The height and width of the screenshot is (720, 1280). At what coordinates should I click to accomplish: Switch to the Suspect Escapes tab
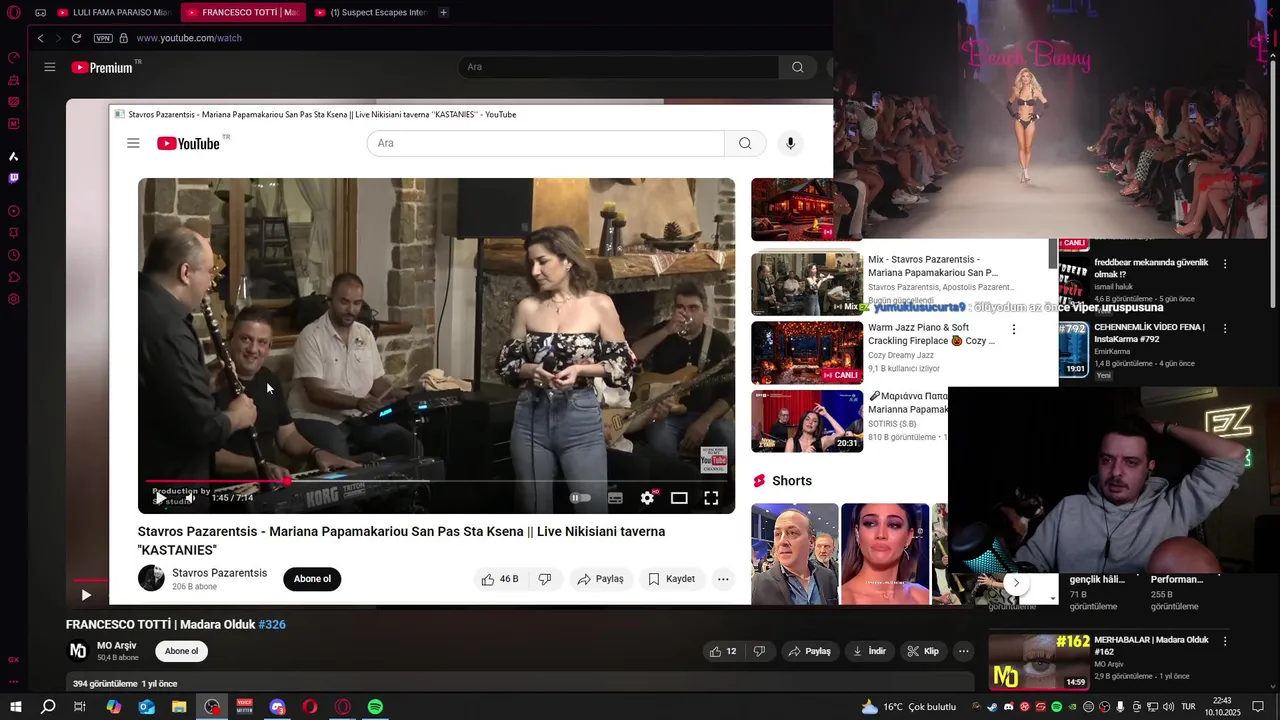pos(371,13)
